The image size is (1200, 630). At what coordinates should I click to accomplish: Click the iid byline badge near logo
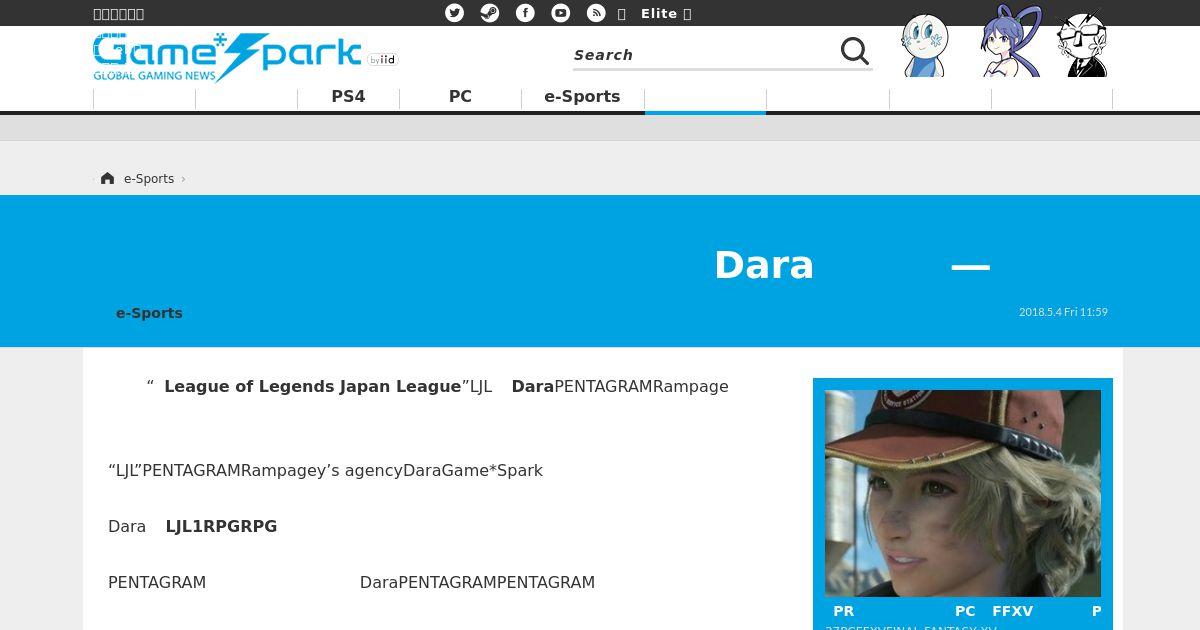click(383, 60)
